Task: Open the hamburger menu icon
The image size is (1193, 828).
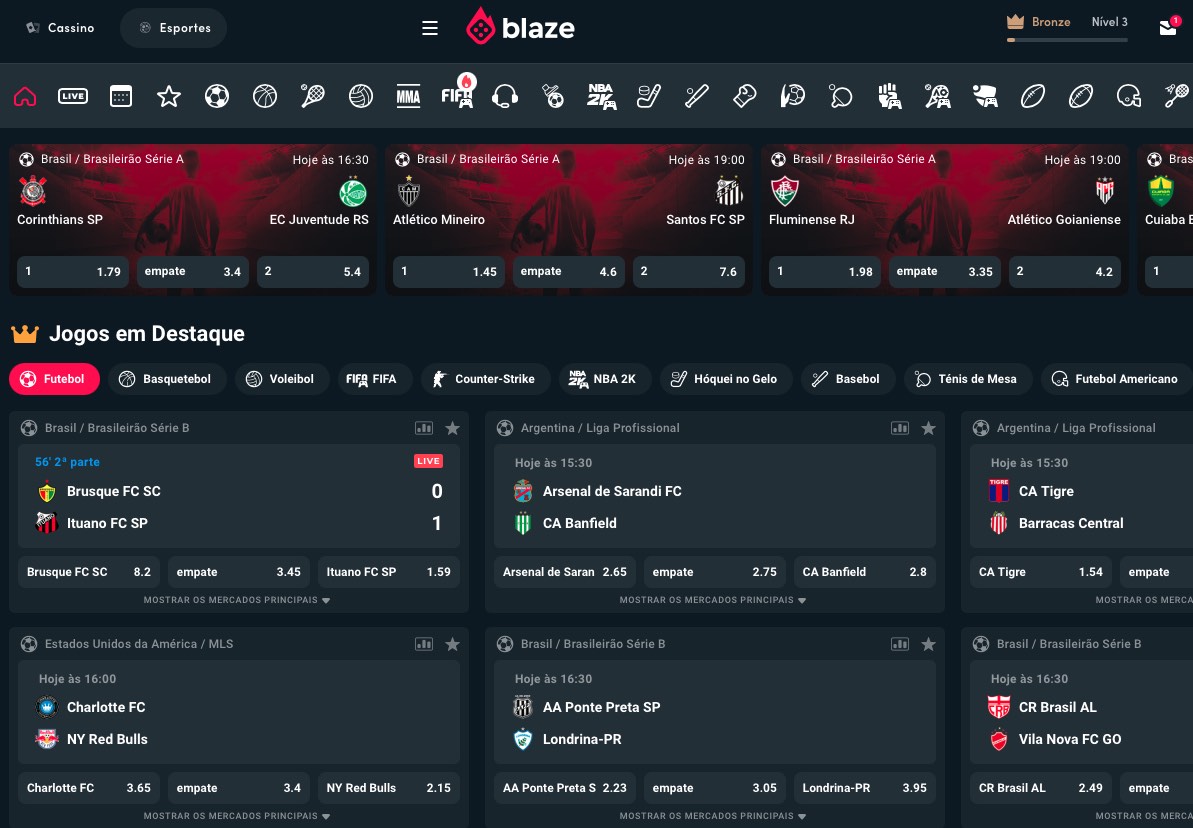Action: (x=430, y=28)
